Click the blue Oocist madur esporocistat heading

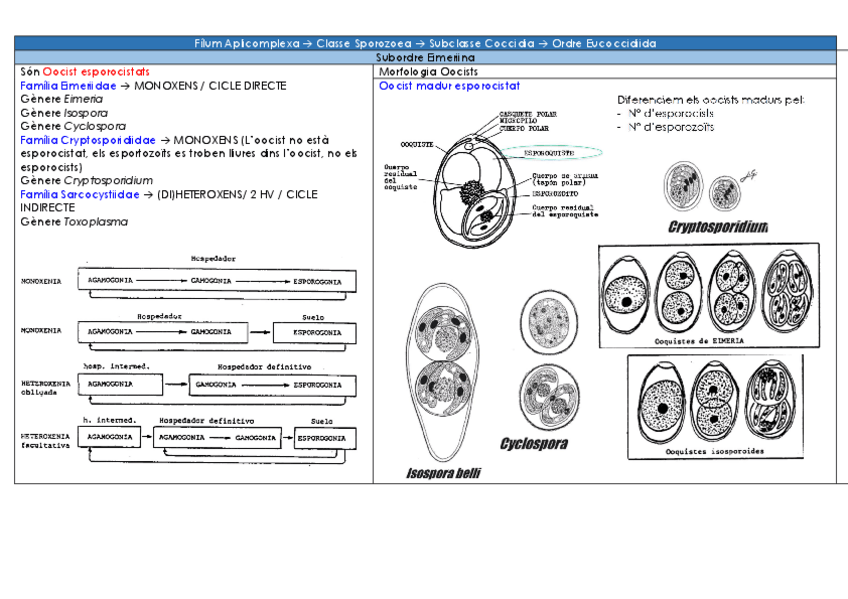tap(449, 86)
